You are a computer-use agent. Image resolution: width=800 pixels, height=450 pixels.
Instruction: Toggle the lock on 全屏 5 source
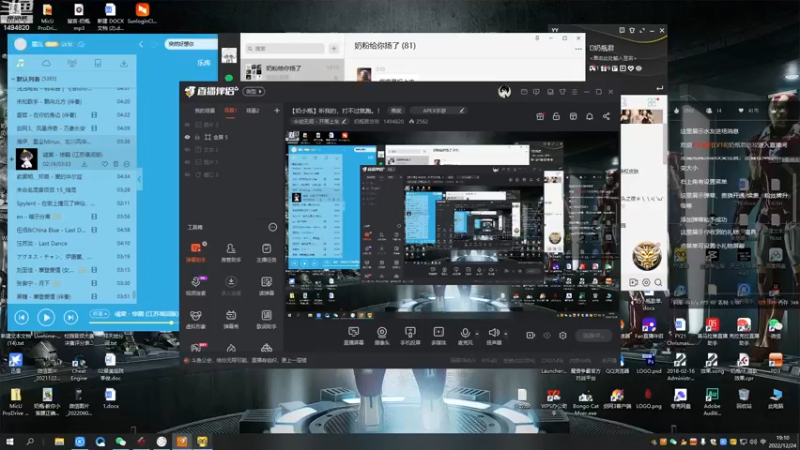click(197, 137)
